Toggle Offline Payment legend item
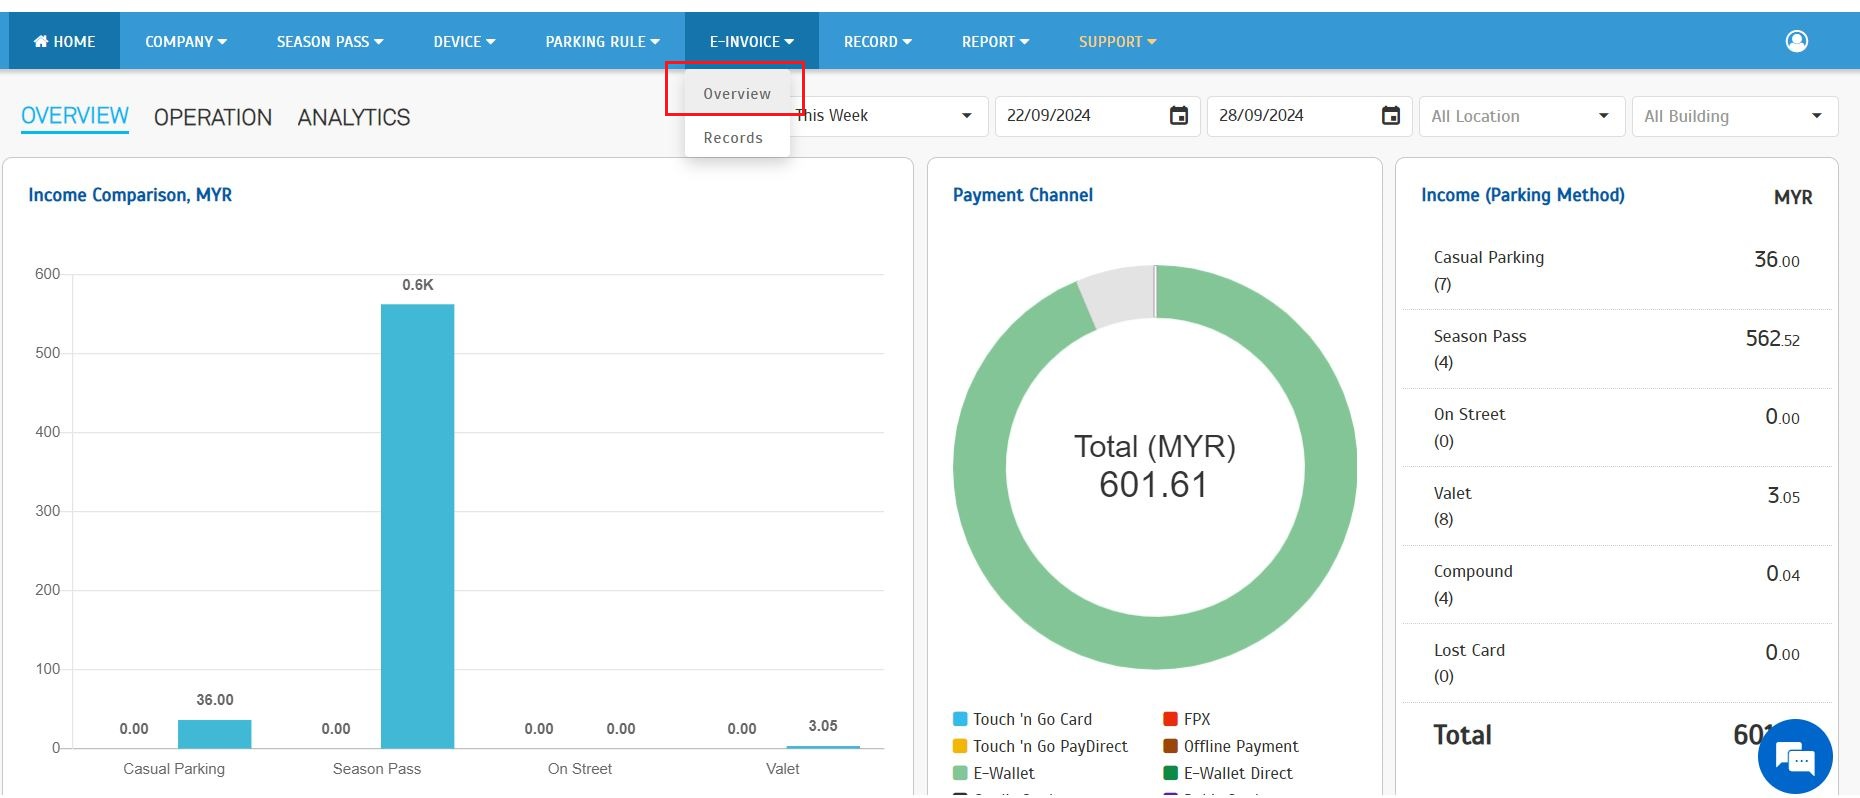The height and width of the screenshot is (798, 1860). click(1240, 746)
